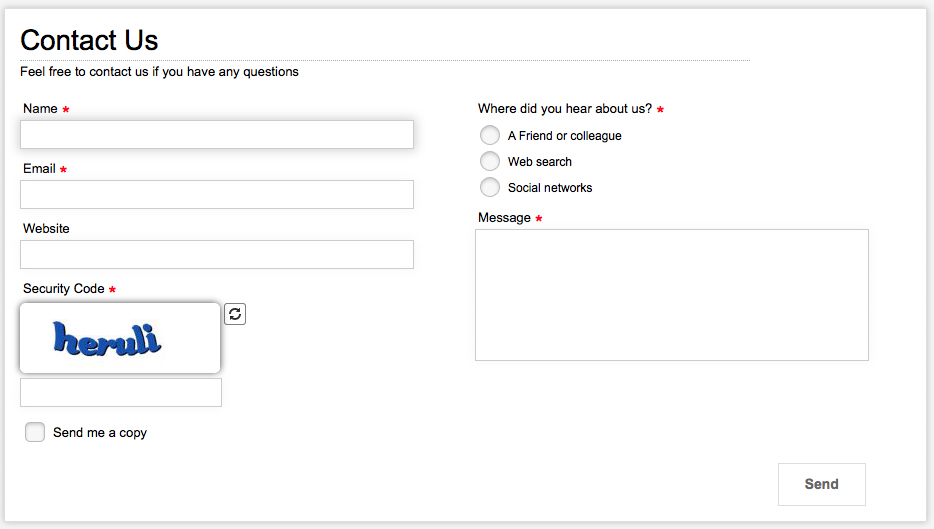Screen dimensions: 934x529
Task: Submit the form with Send button
Action: [821, 484]
